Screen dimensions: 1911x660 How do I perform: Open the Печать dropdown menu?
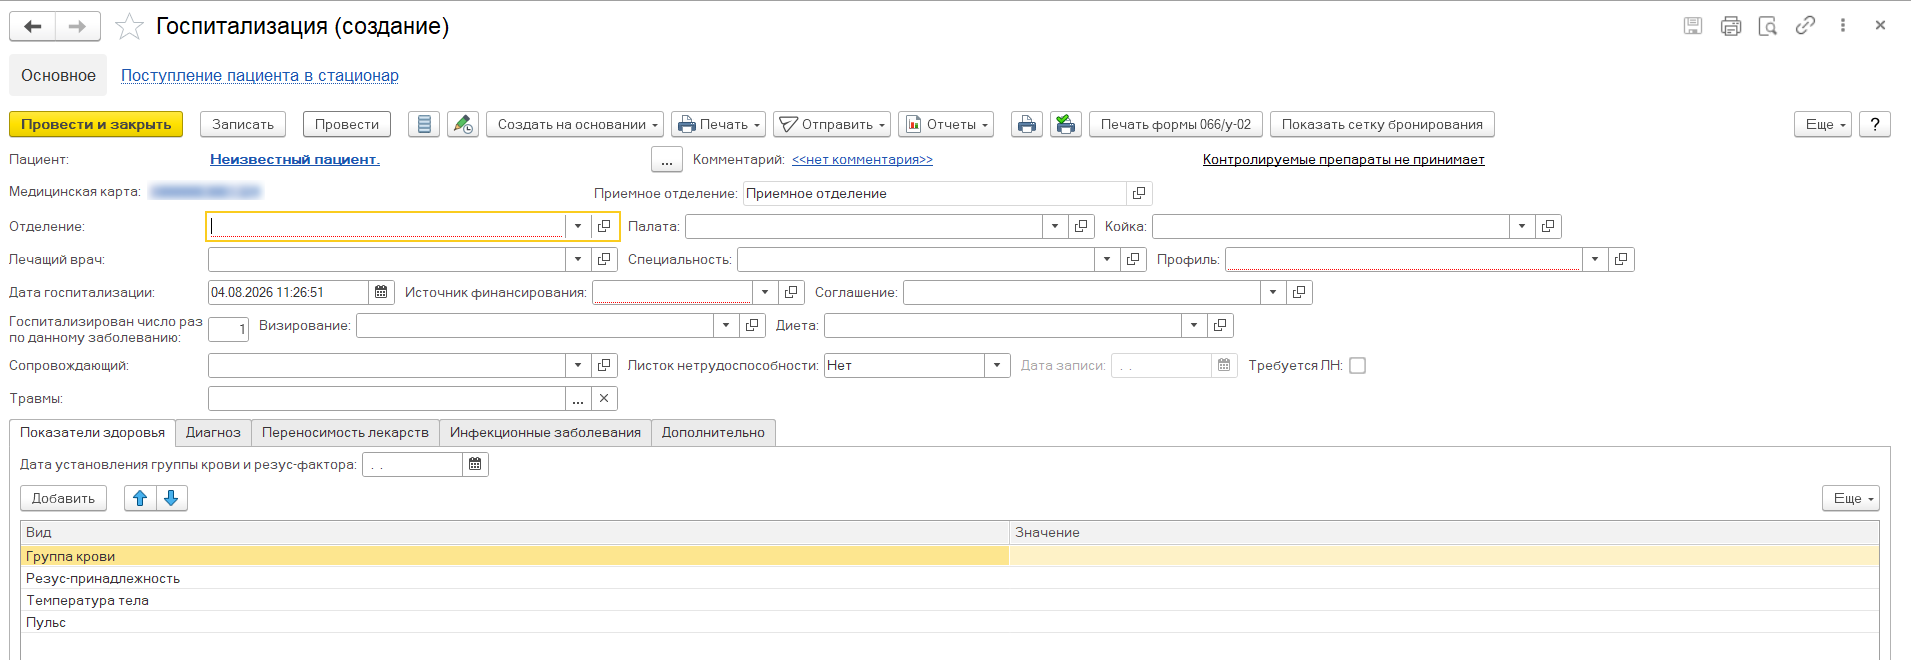pos(718,124)
